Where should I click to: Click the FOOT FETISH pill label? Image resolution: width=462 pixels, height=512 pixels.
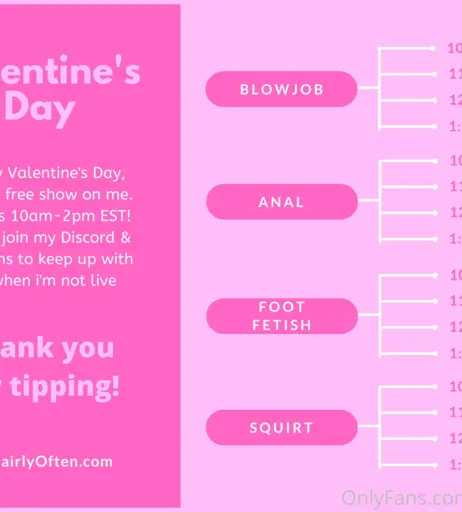(x=282, y=316)
